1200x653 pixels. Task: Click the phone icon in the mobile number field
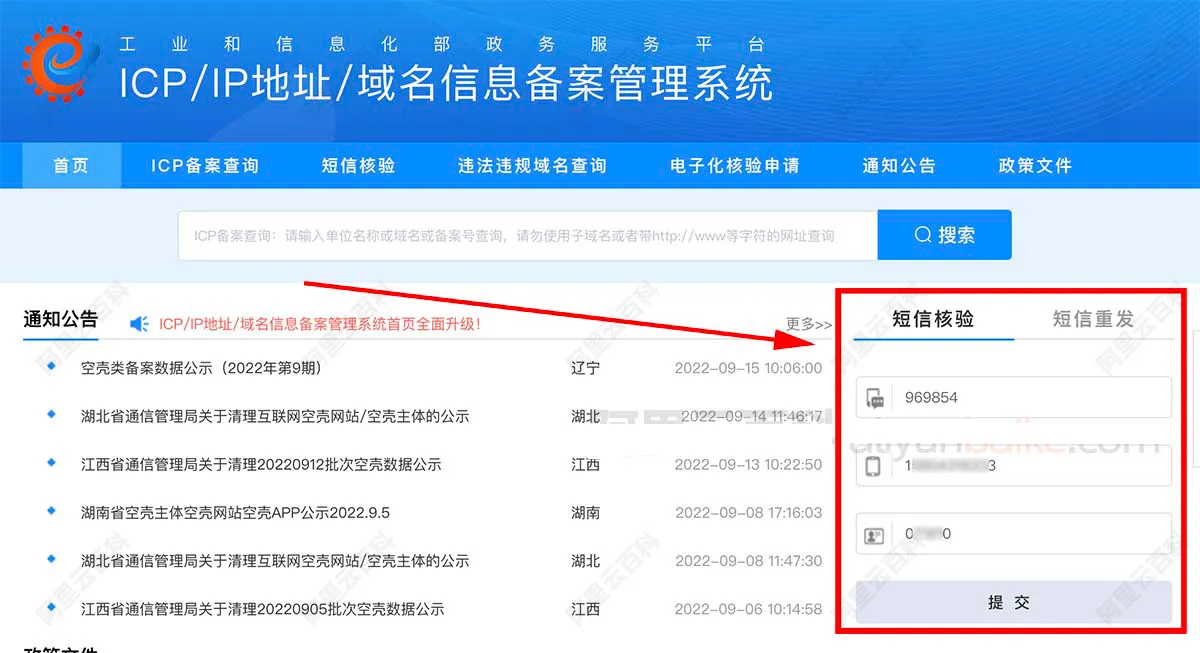pos(873,465)
